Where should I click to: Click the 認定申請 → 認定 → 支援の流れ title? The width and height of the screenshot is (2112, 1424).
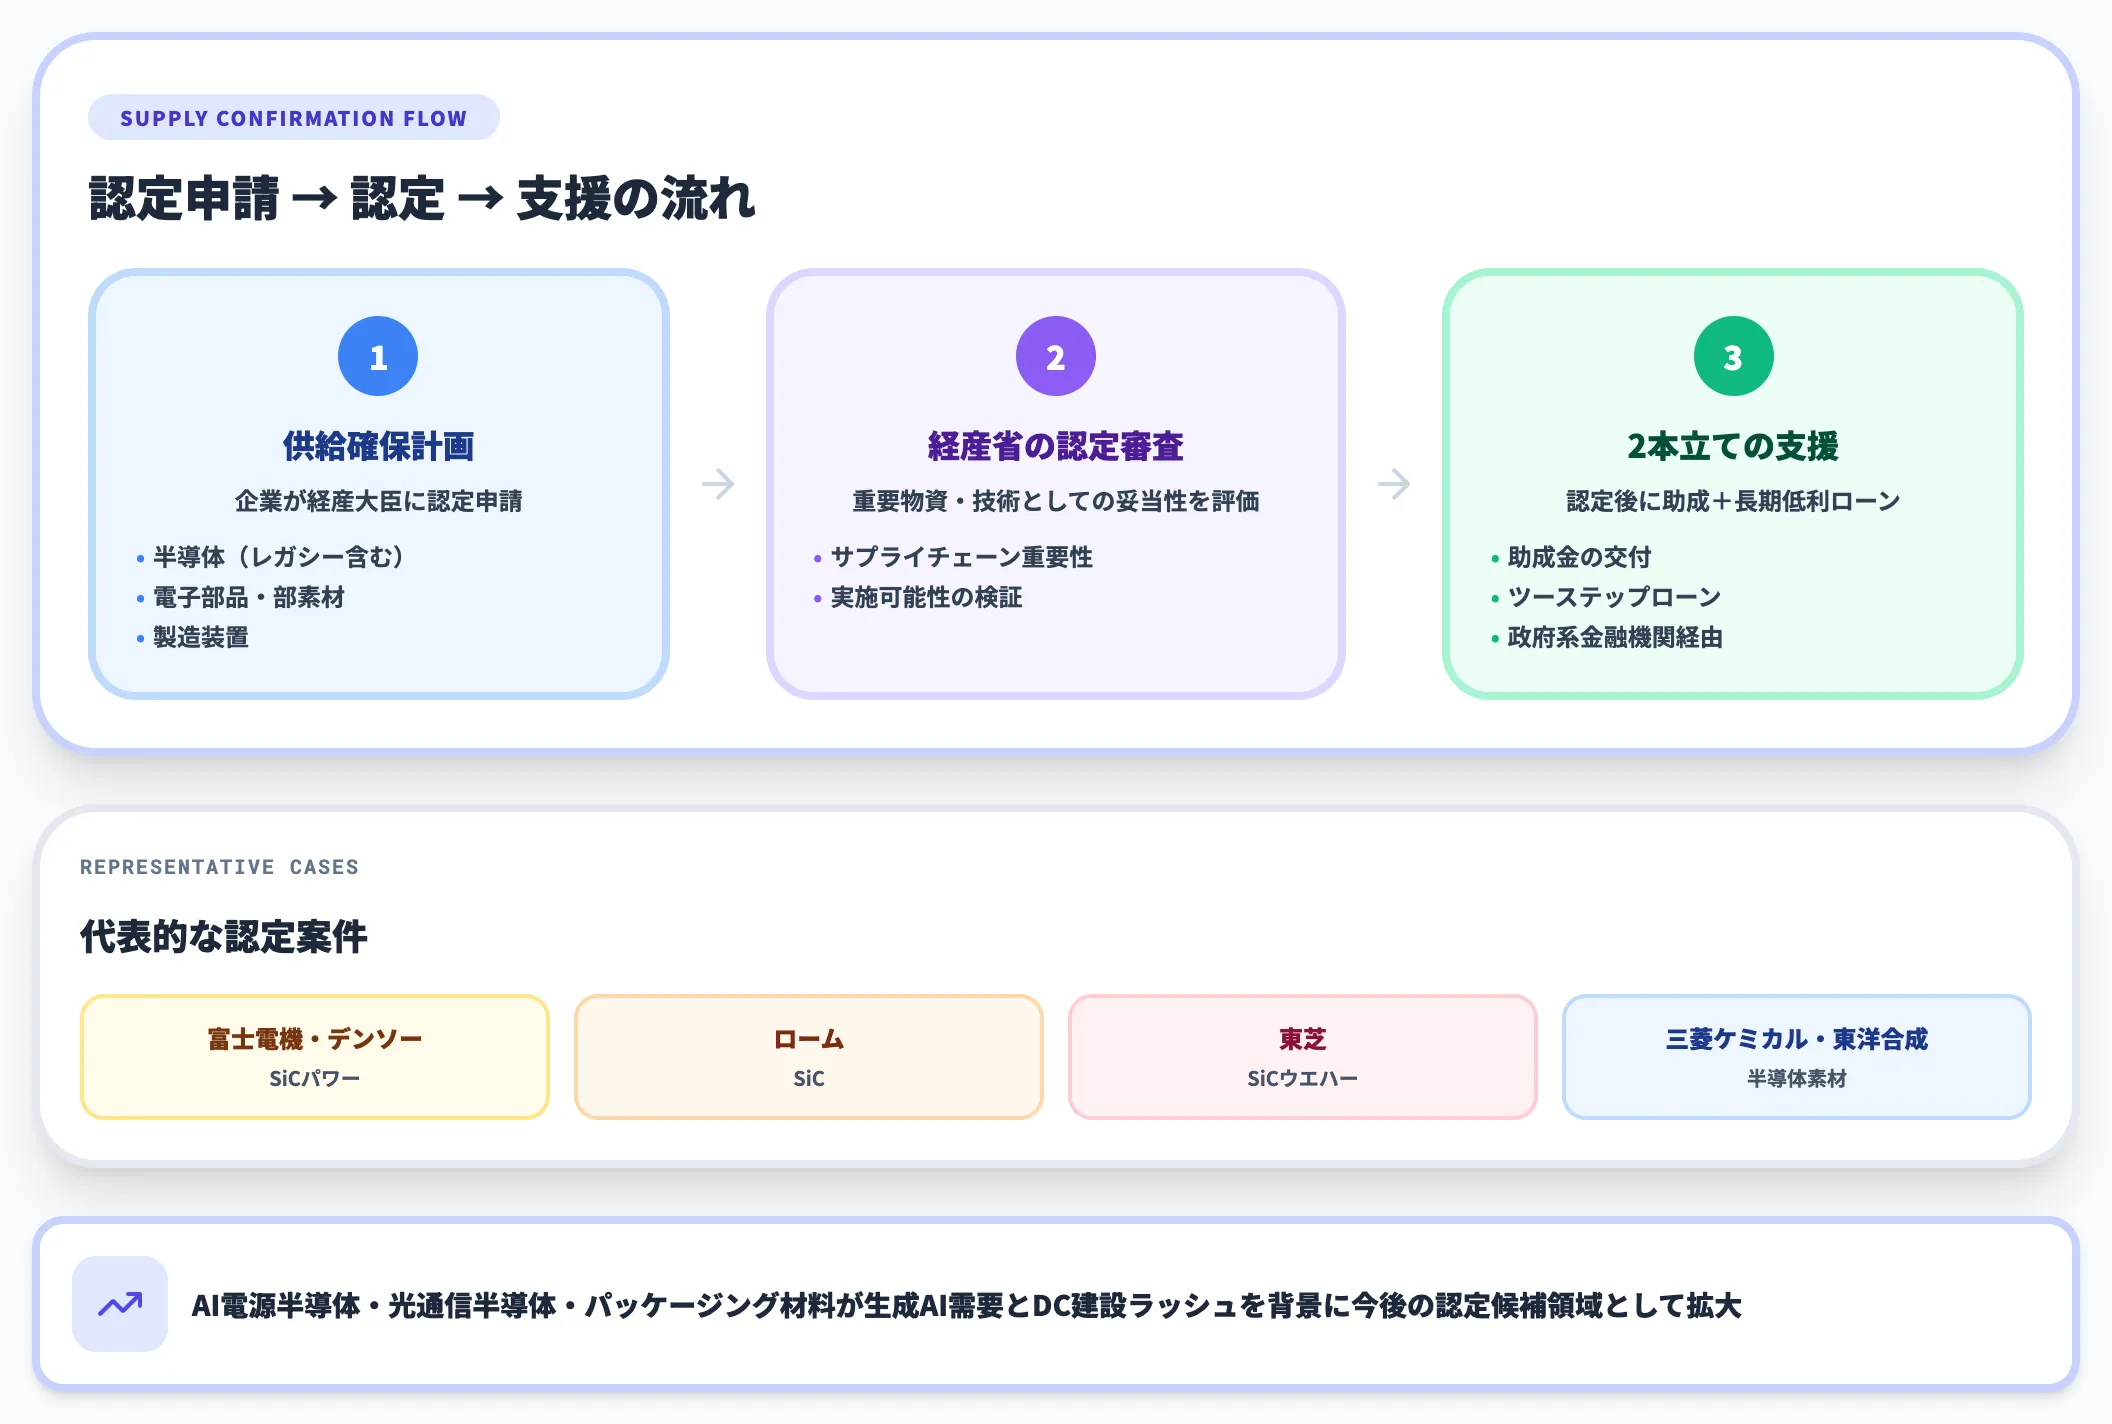pos(422,198)
